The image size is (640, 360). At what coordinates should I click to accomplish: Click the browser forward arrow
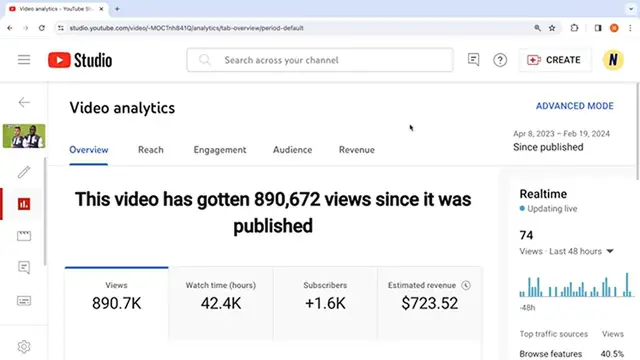pyautogui.click(x=26, y=28)
